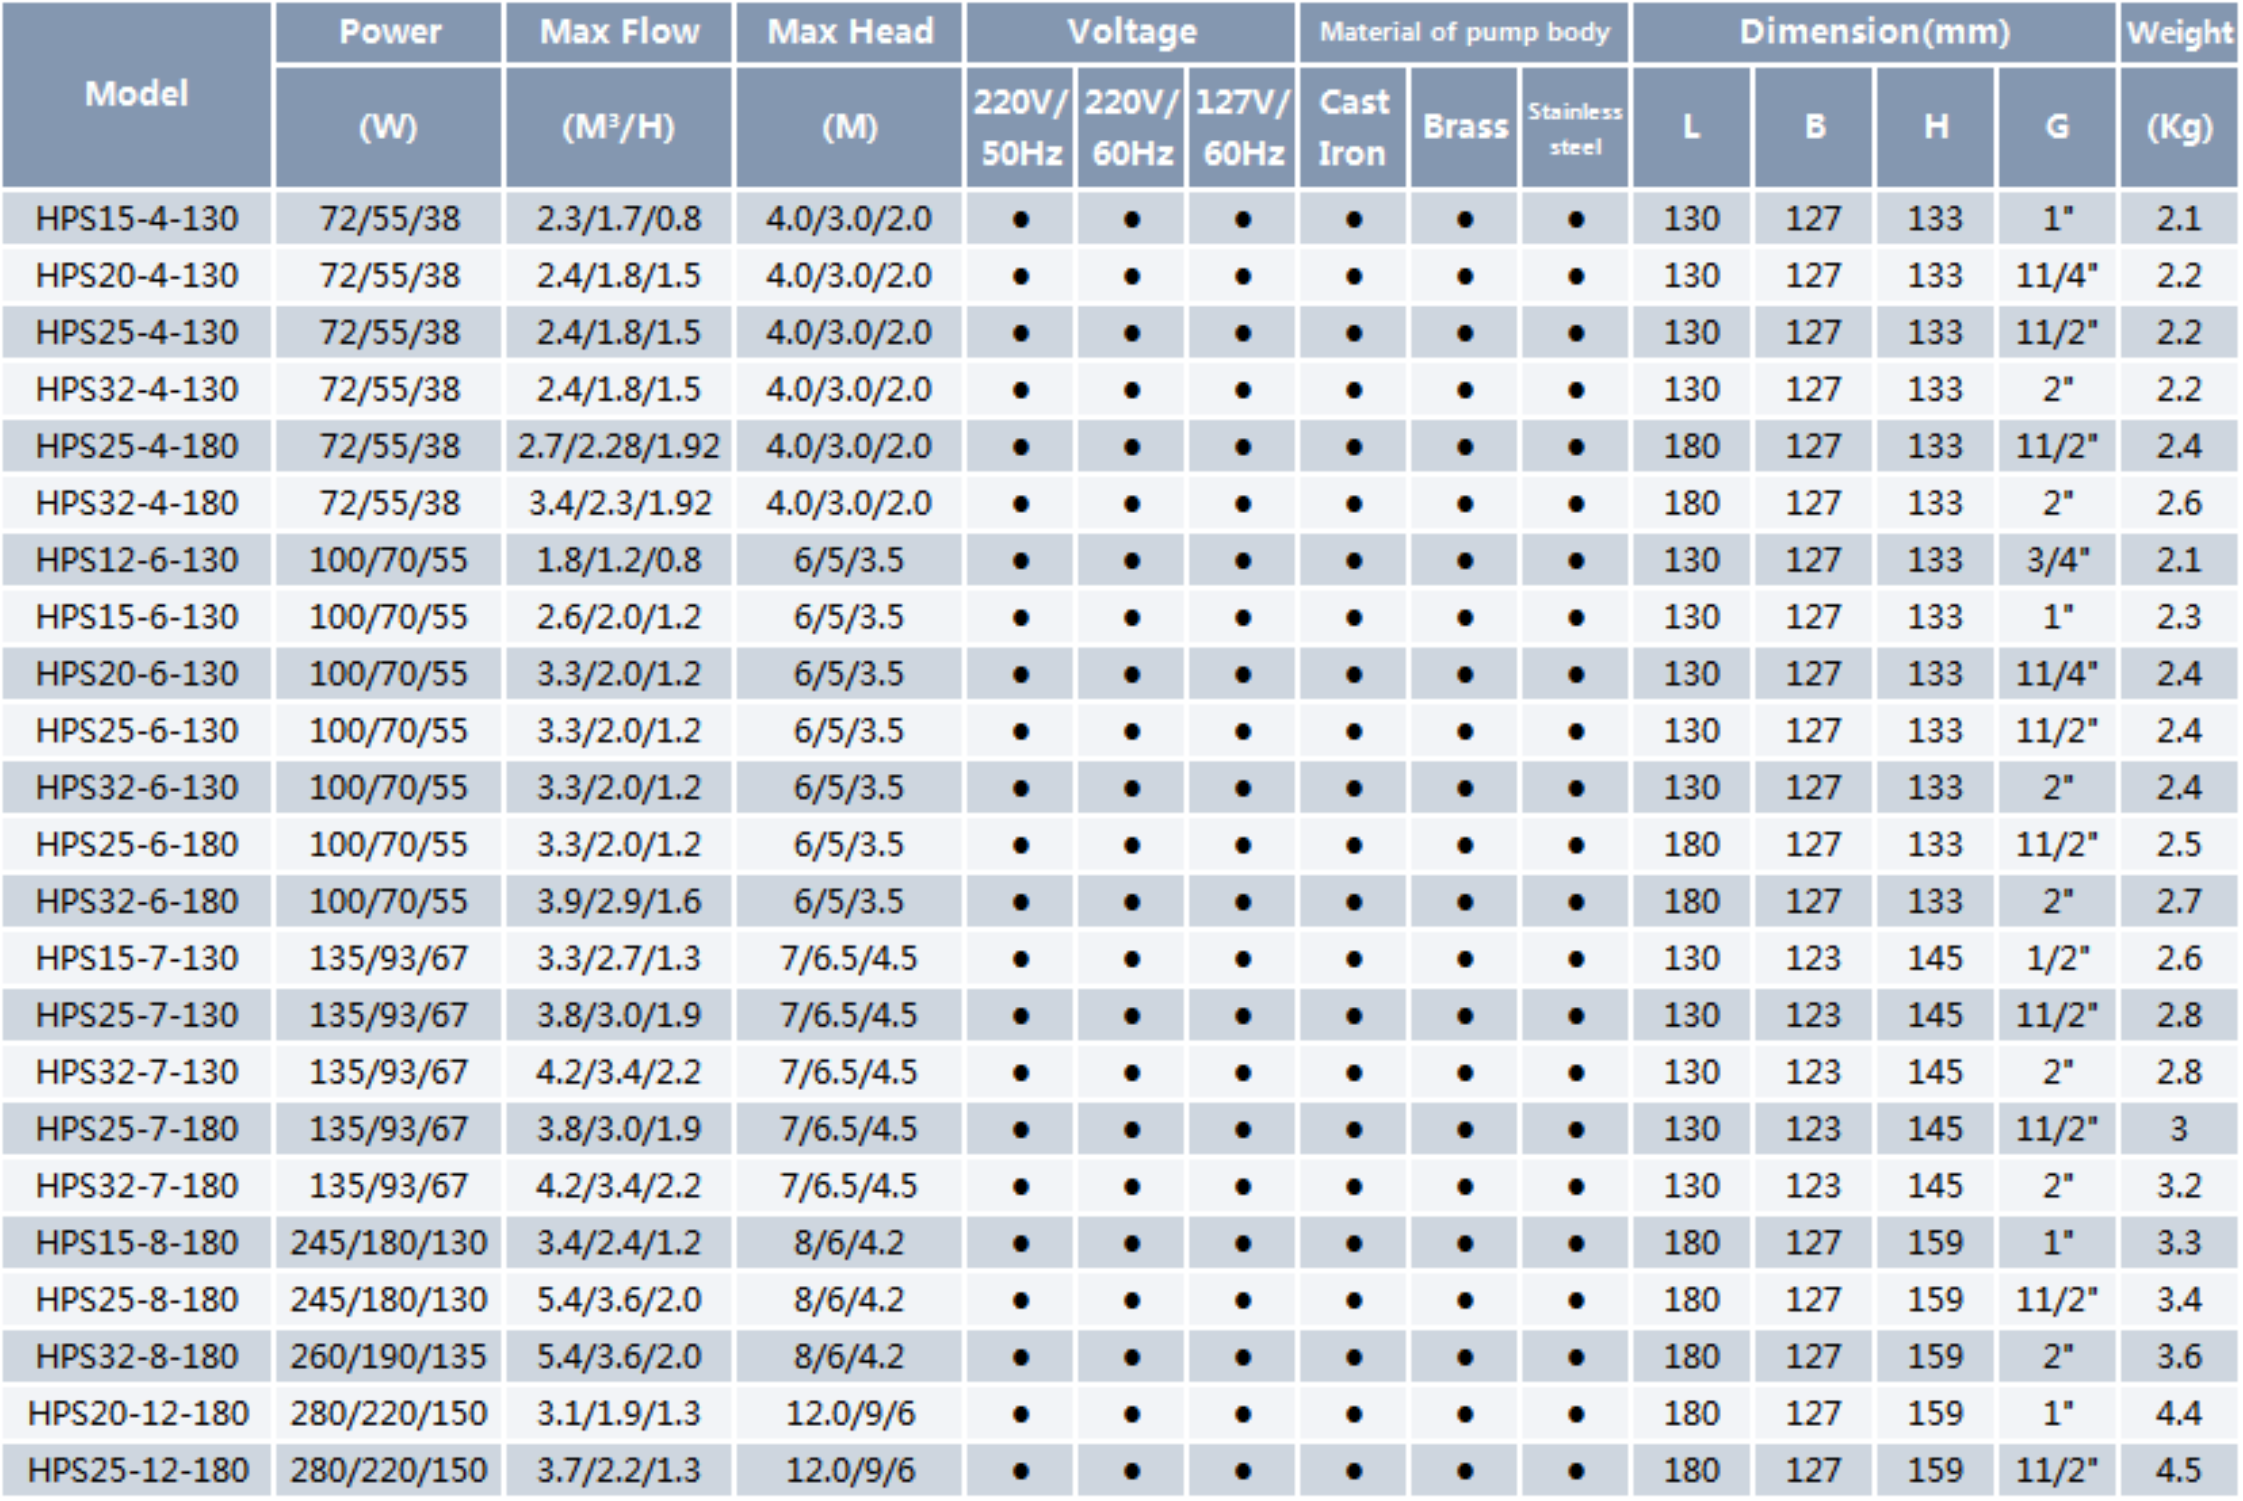Viewport: 2243px width, 1501px height.
Task: Click the Model column header
Action: point(136,94)
